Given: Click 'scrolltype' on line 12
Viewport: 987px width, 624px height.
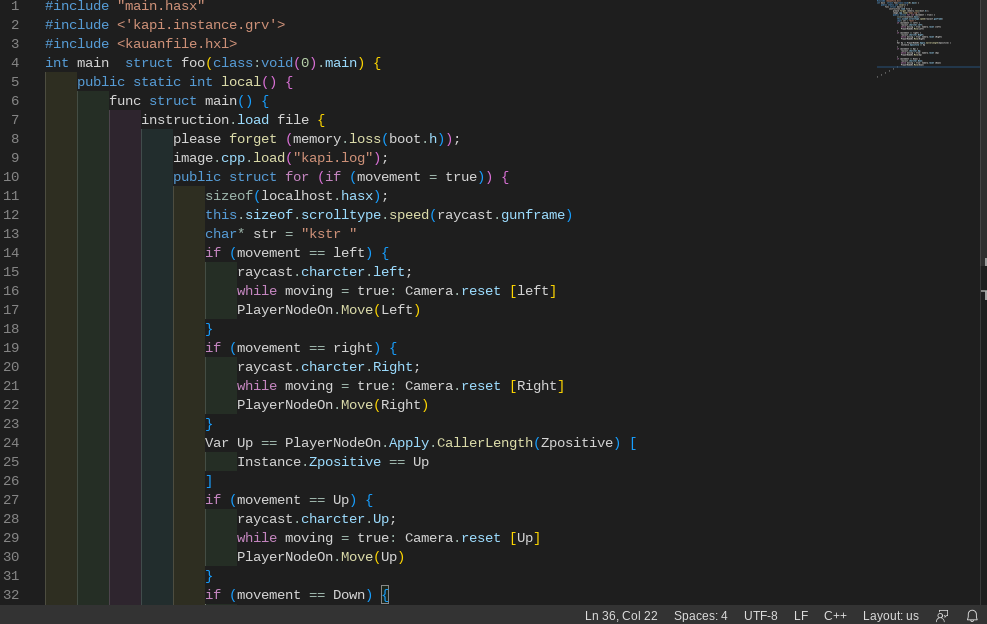Looking at the screenshot, I should (x=341, y=215).
